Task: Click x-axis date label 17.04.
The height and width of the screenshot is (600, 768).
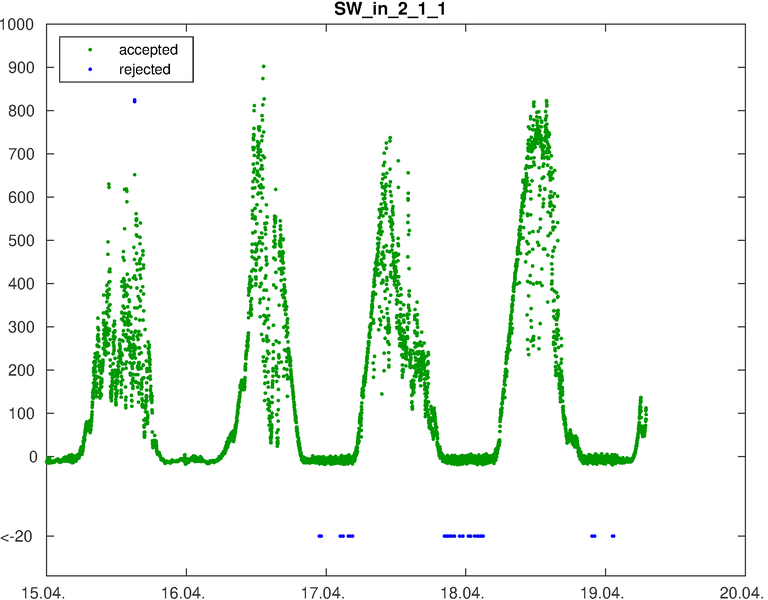Action: tap(323, 593)
